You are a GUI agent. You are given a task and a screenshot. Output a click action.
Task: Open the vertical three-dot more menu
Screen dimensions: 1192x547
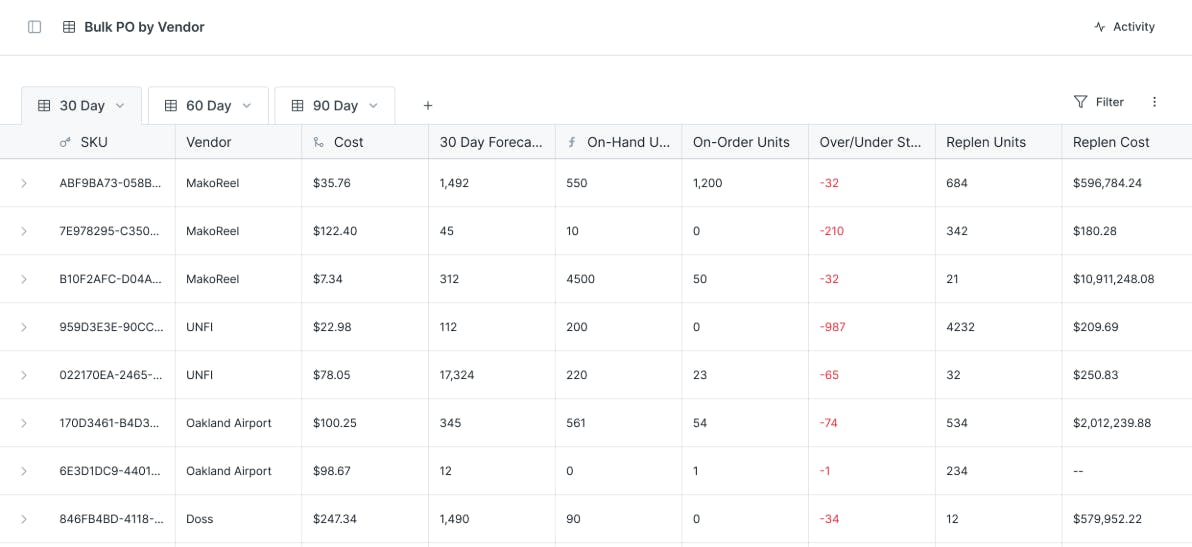1155,102
